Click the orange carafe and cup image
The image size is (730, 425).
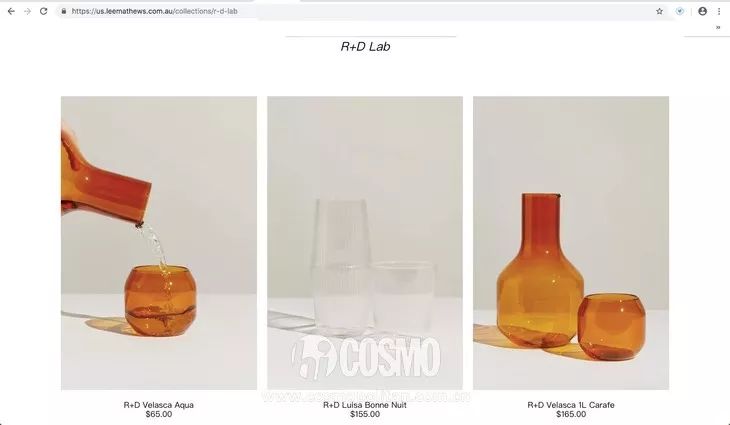571,243
